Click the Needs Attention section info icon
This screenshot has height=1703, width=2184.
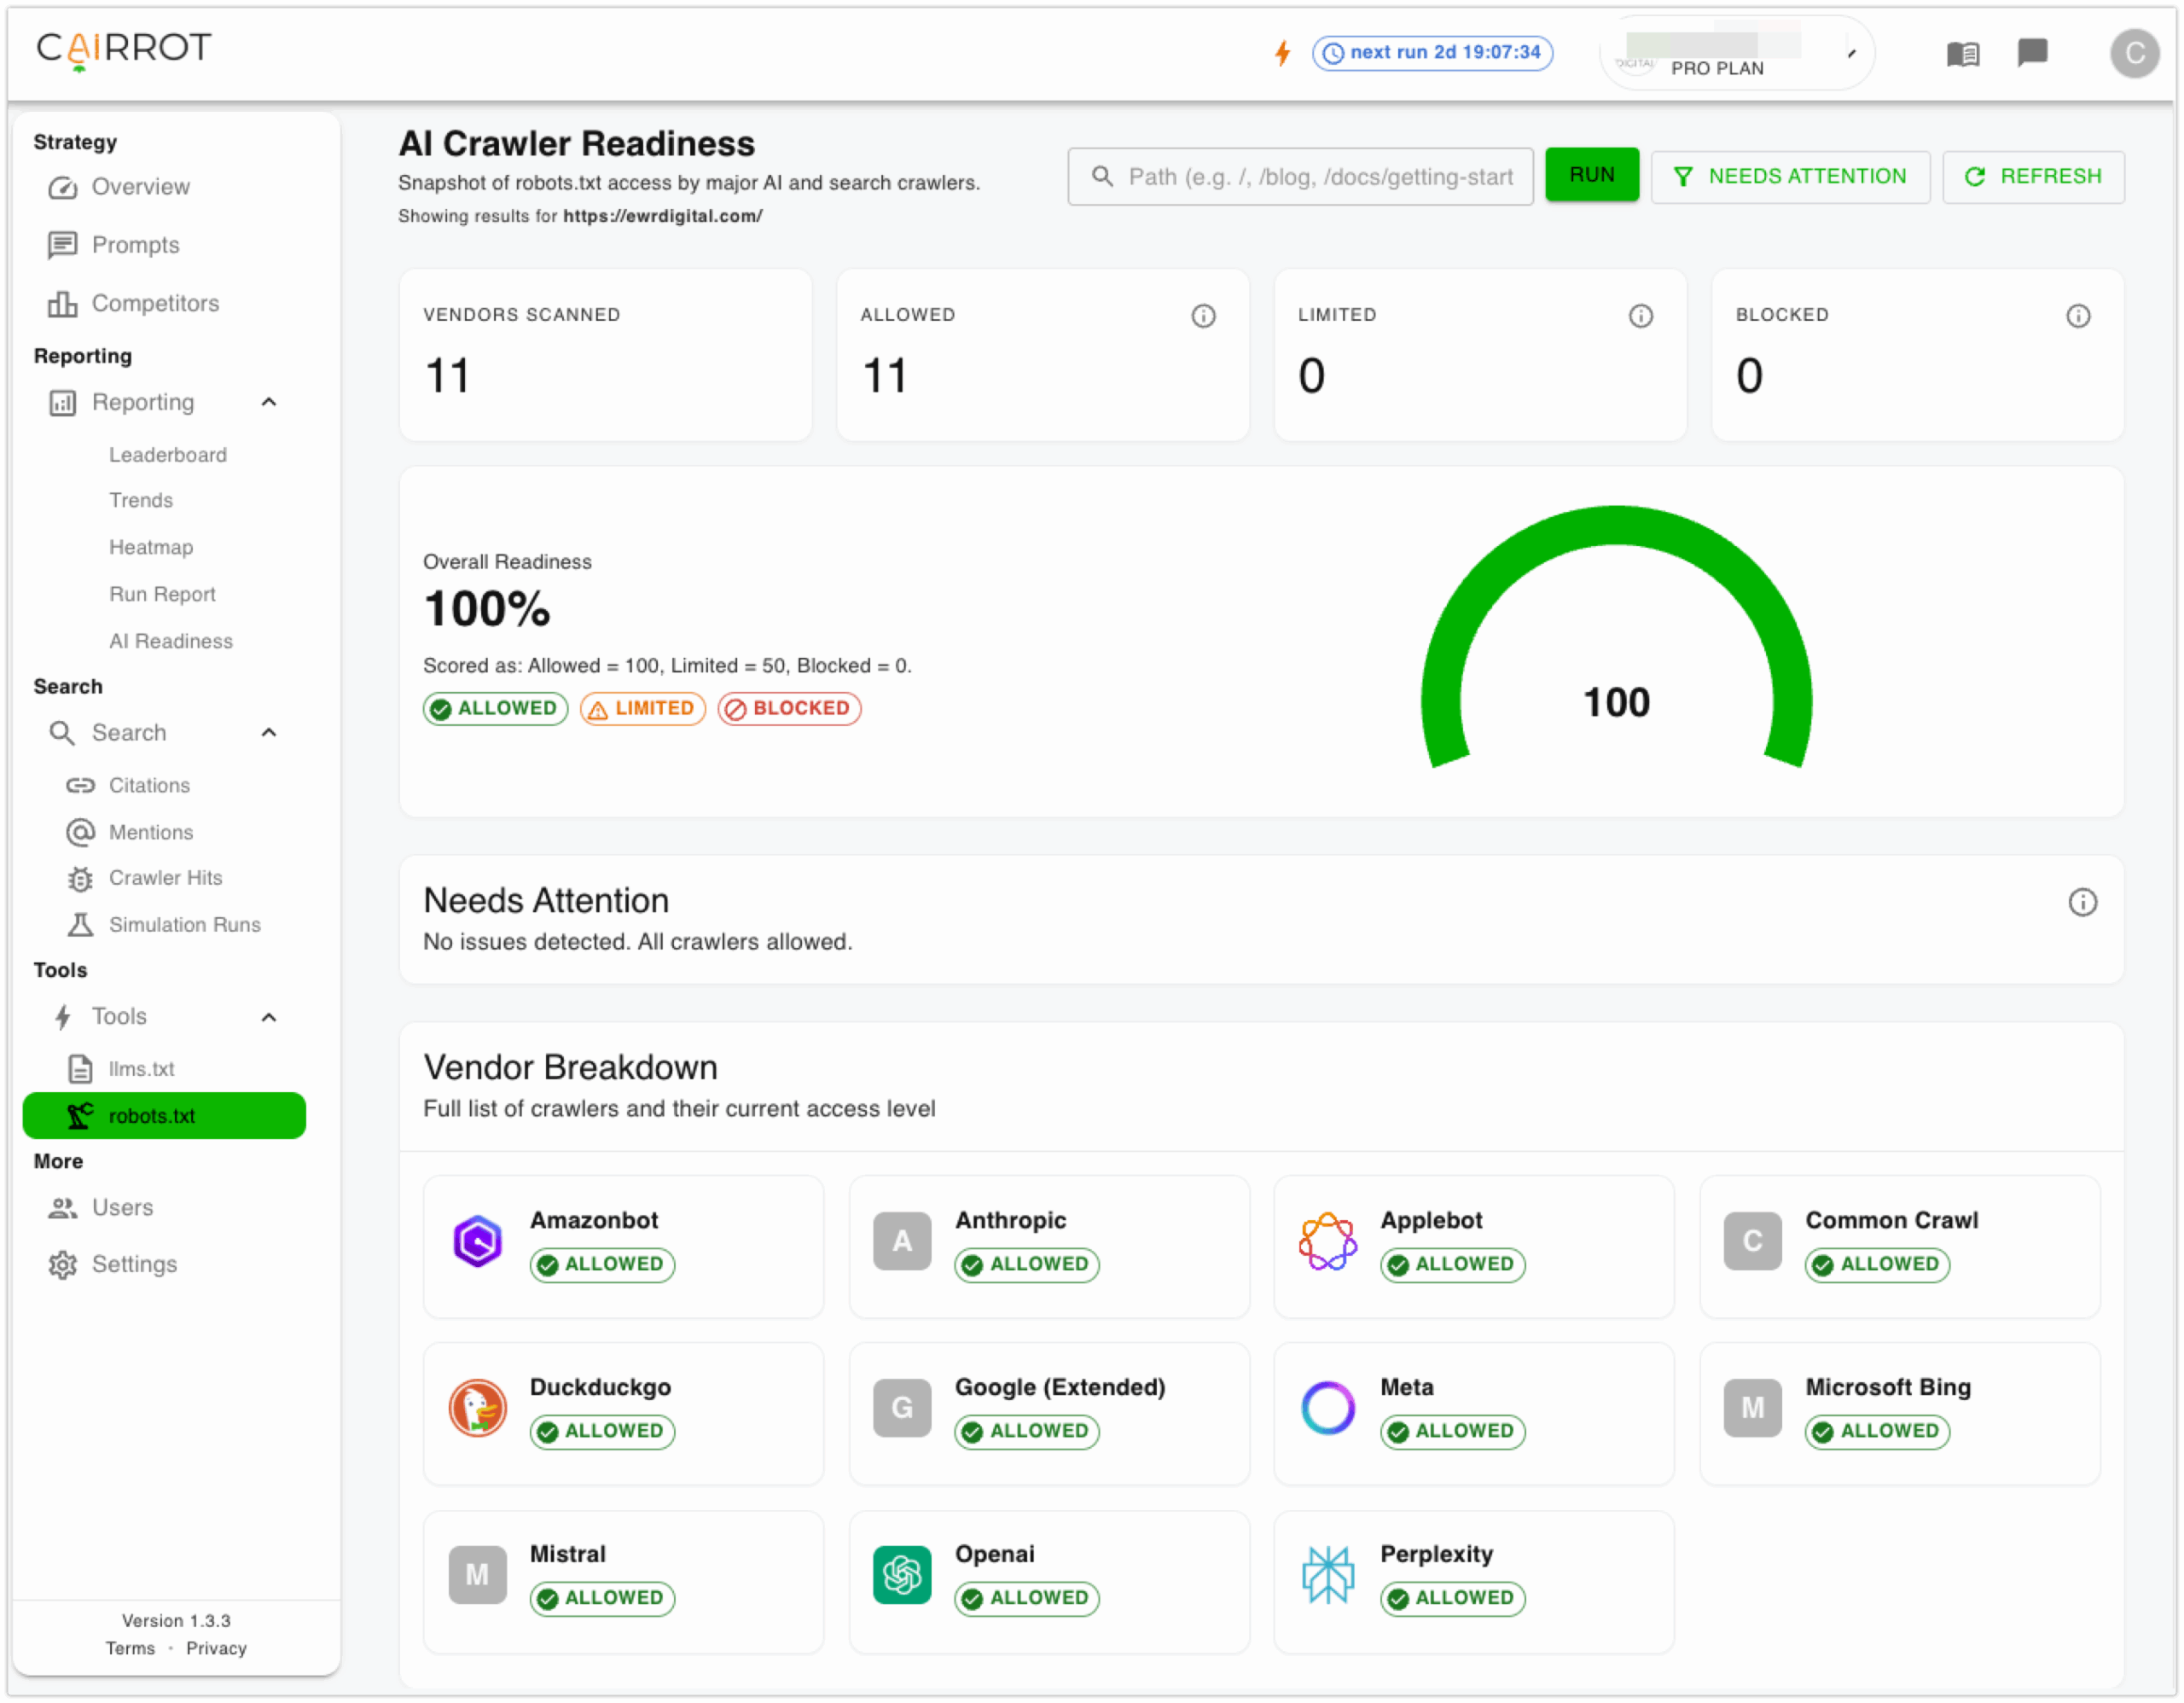2082,902
